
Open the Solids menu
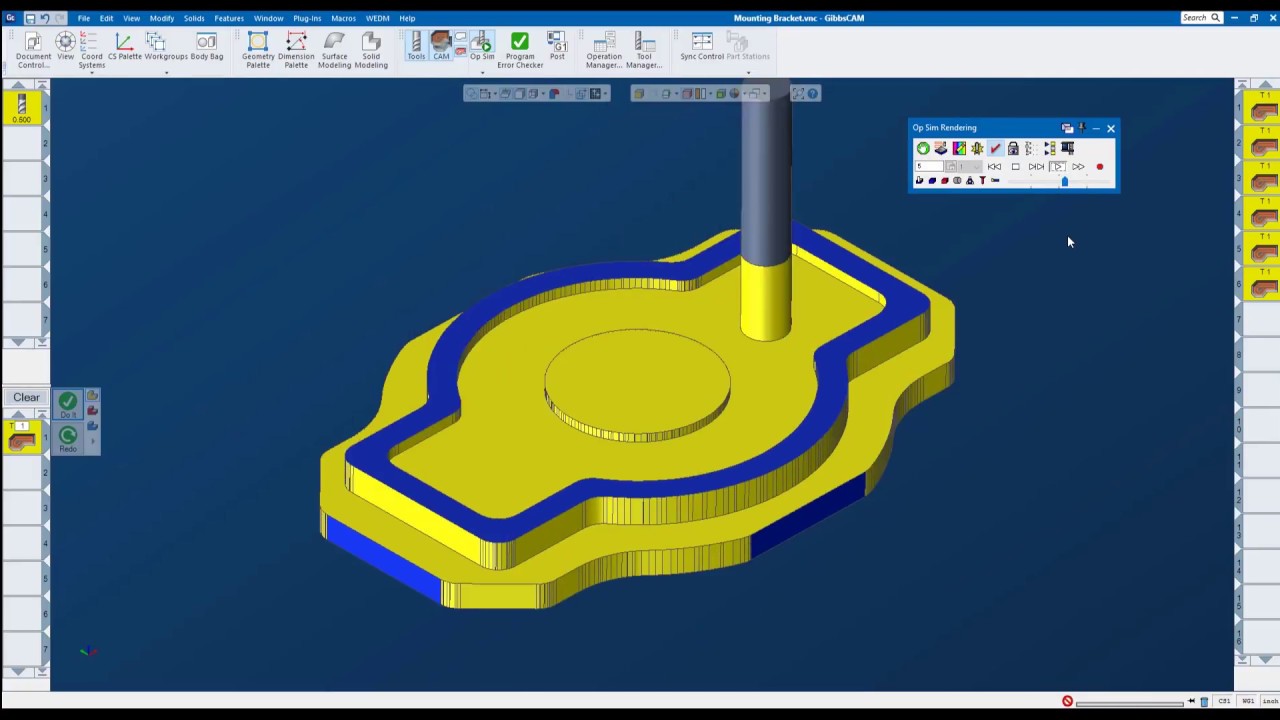coord(194,18)
